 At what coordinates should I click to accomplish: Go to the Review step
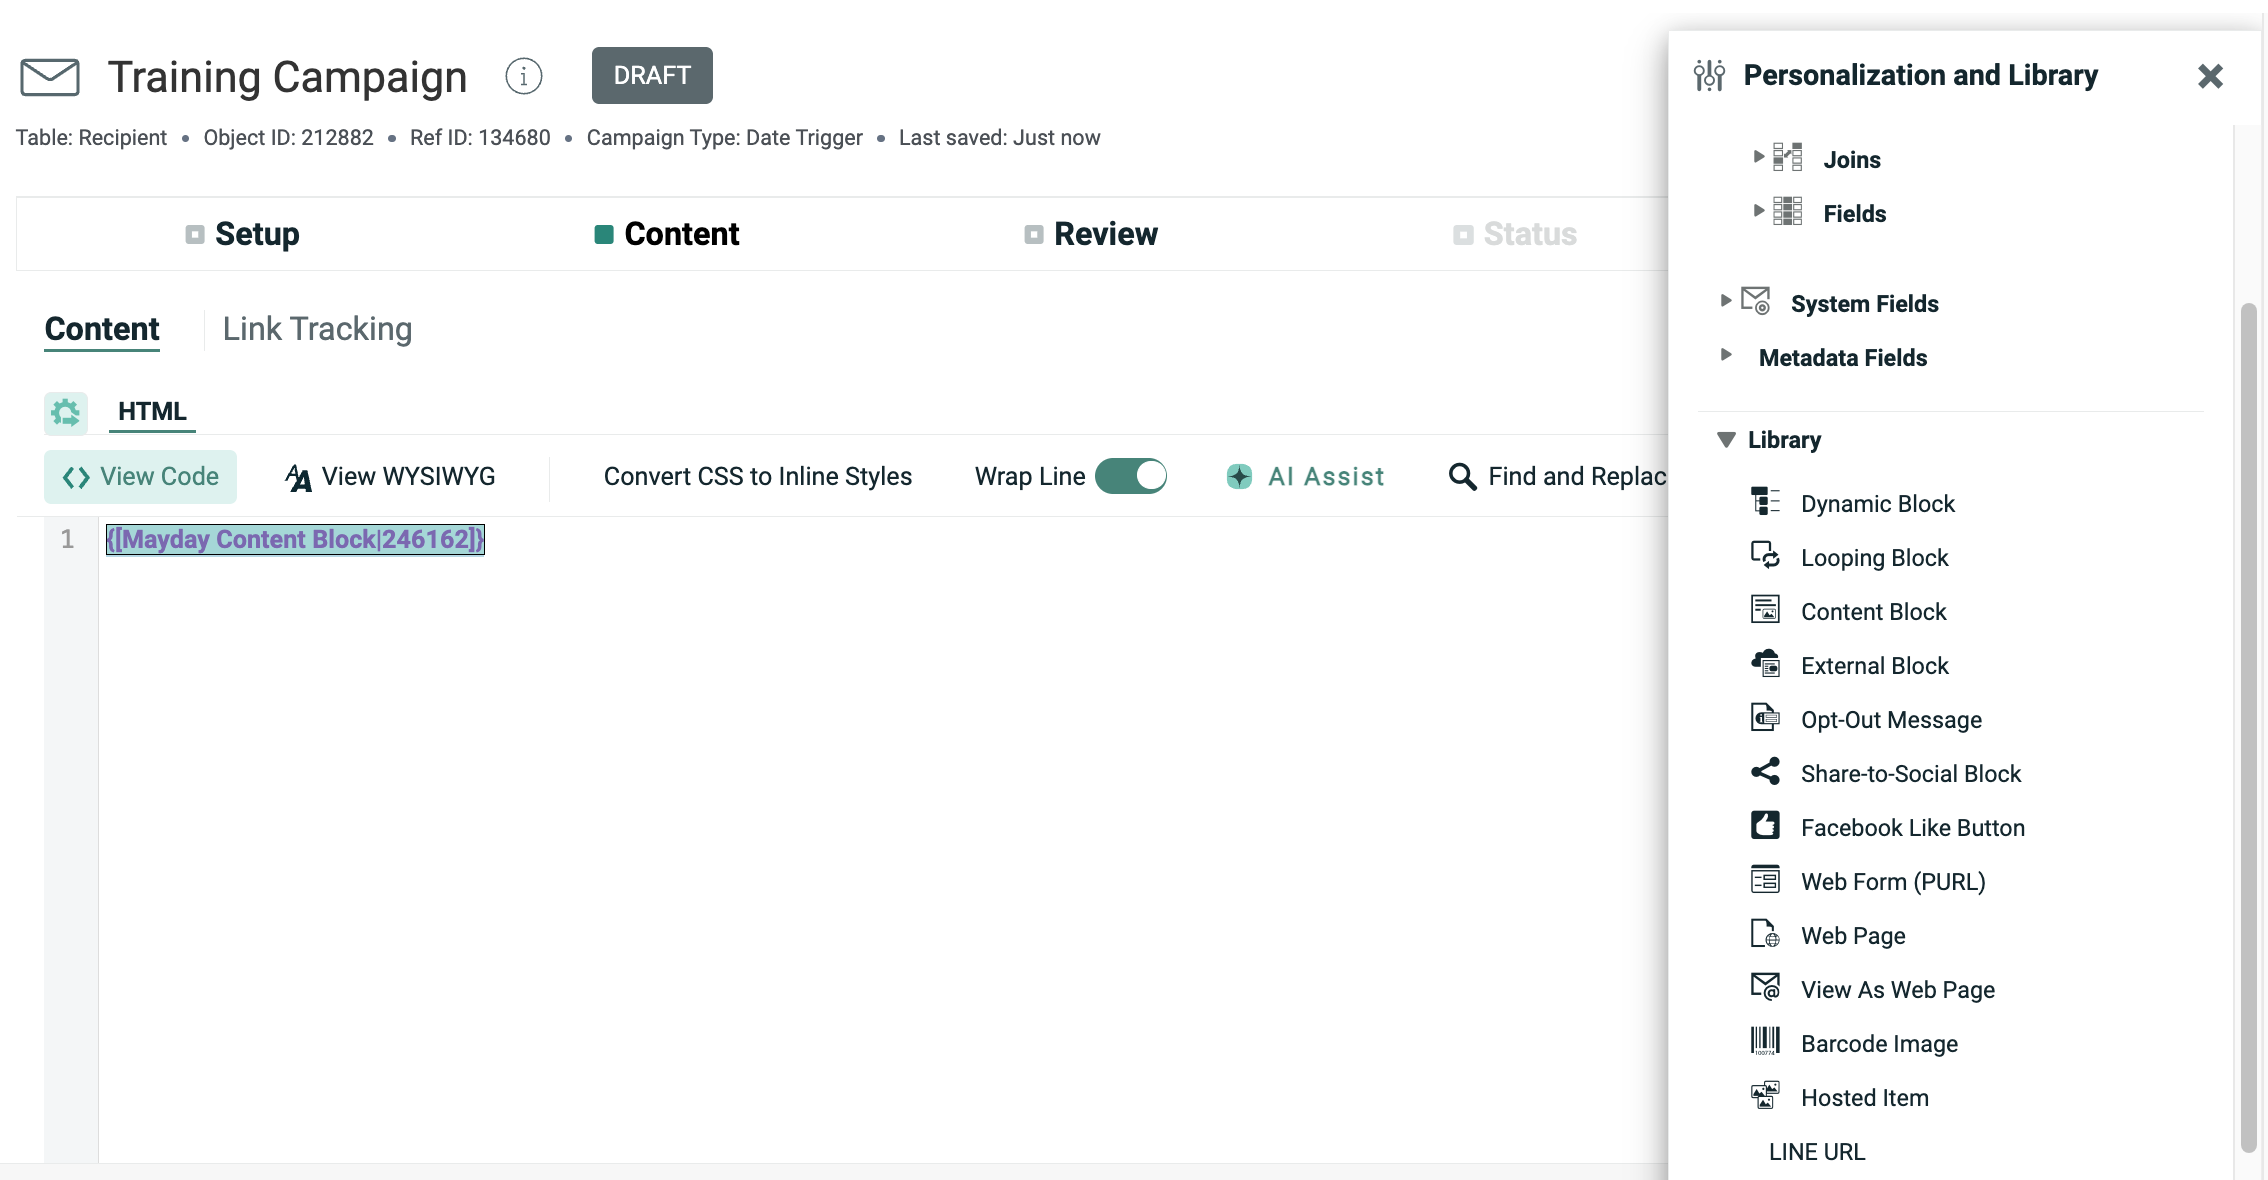[1105, 234]
